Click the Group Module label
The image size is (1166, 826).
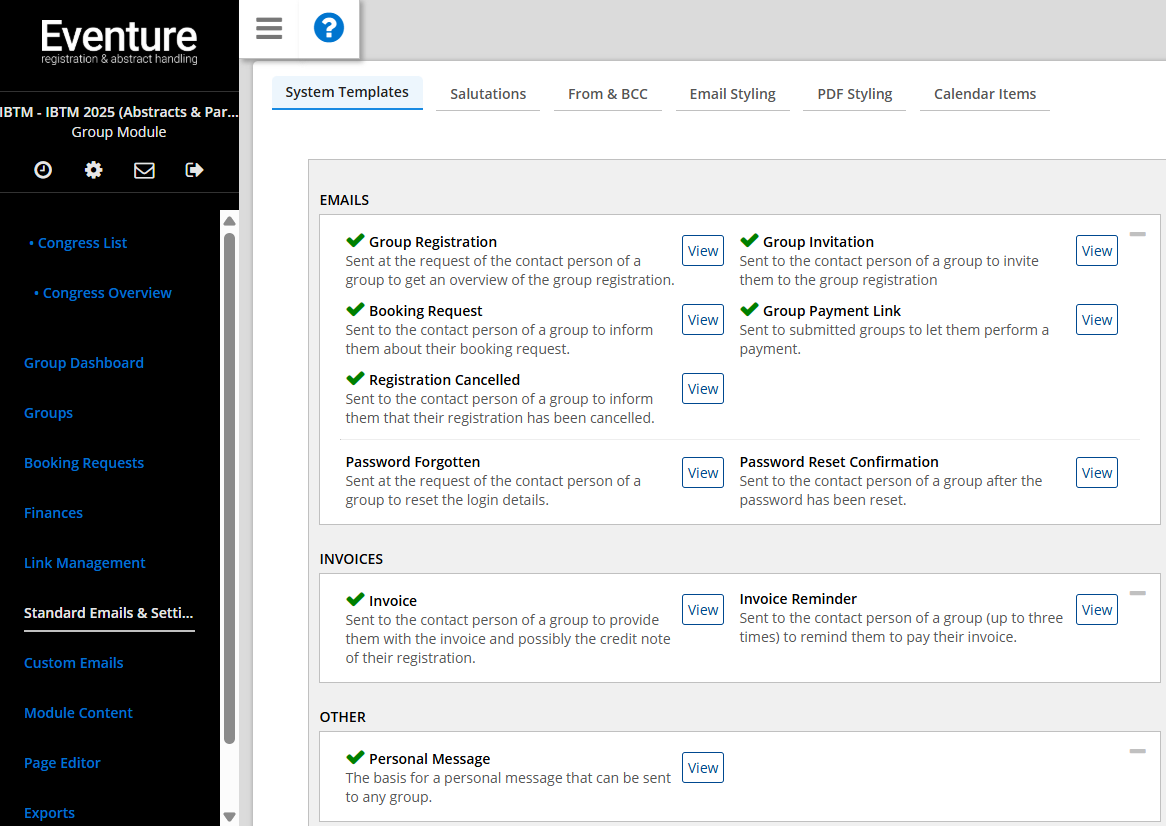tap(119, 132)
